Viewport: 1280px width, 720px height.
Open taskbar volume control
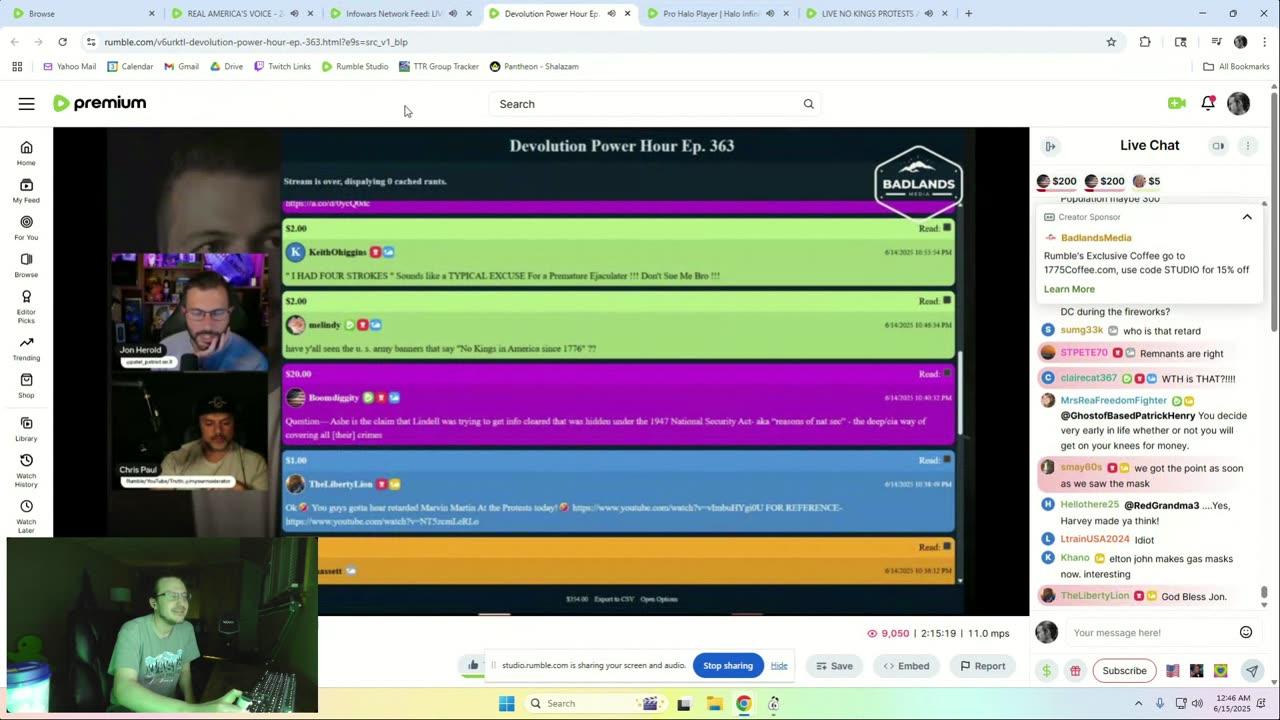click(1197, 704)
